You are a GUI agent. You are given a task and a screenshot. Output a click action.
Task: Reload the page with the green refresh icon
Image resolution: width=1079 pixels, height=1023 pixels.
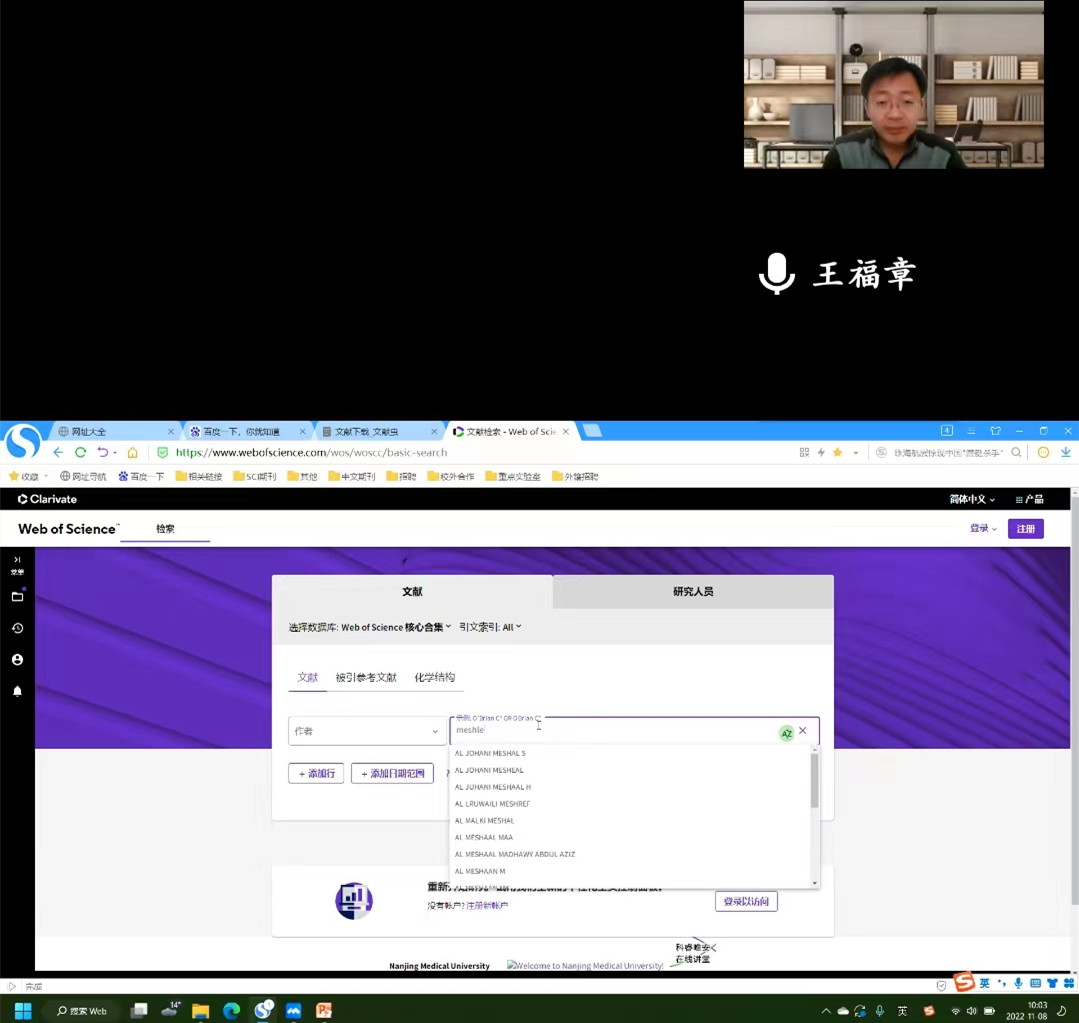click(81, 452)
